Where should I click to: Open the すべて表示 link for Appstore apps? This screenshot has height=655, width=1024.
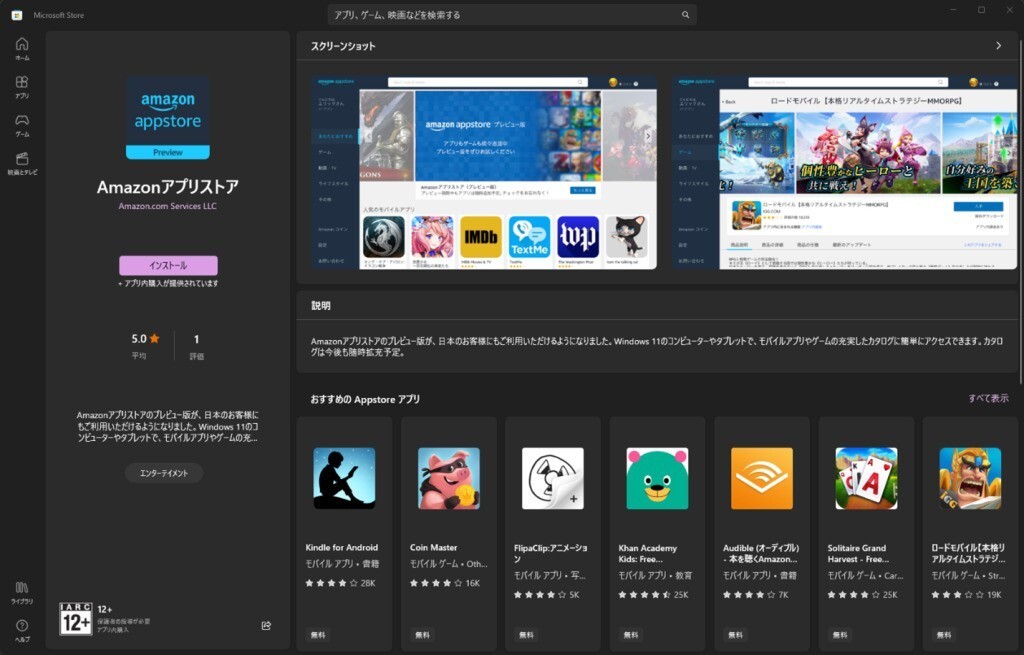[991, 397]
